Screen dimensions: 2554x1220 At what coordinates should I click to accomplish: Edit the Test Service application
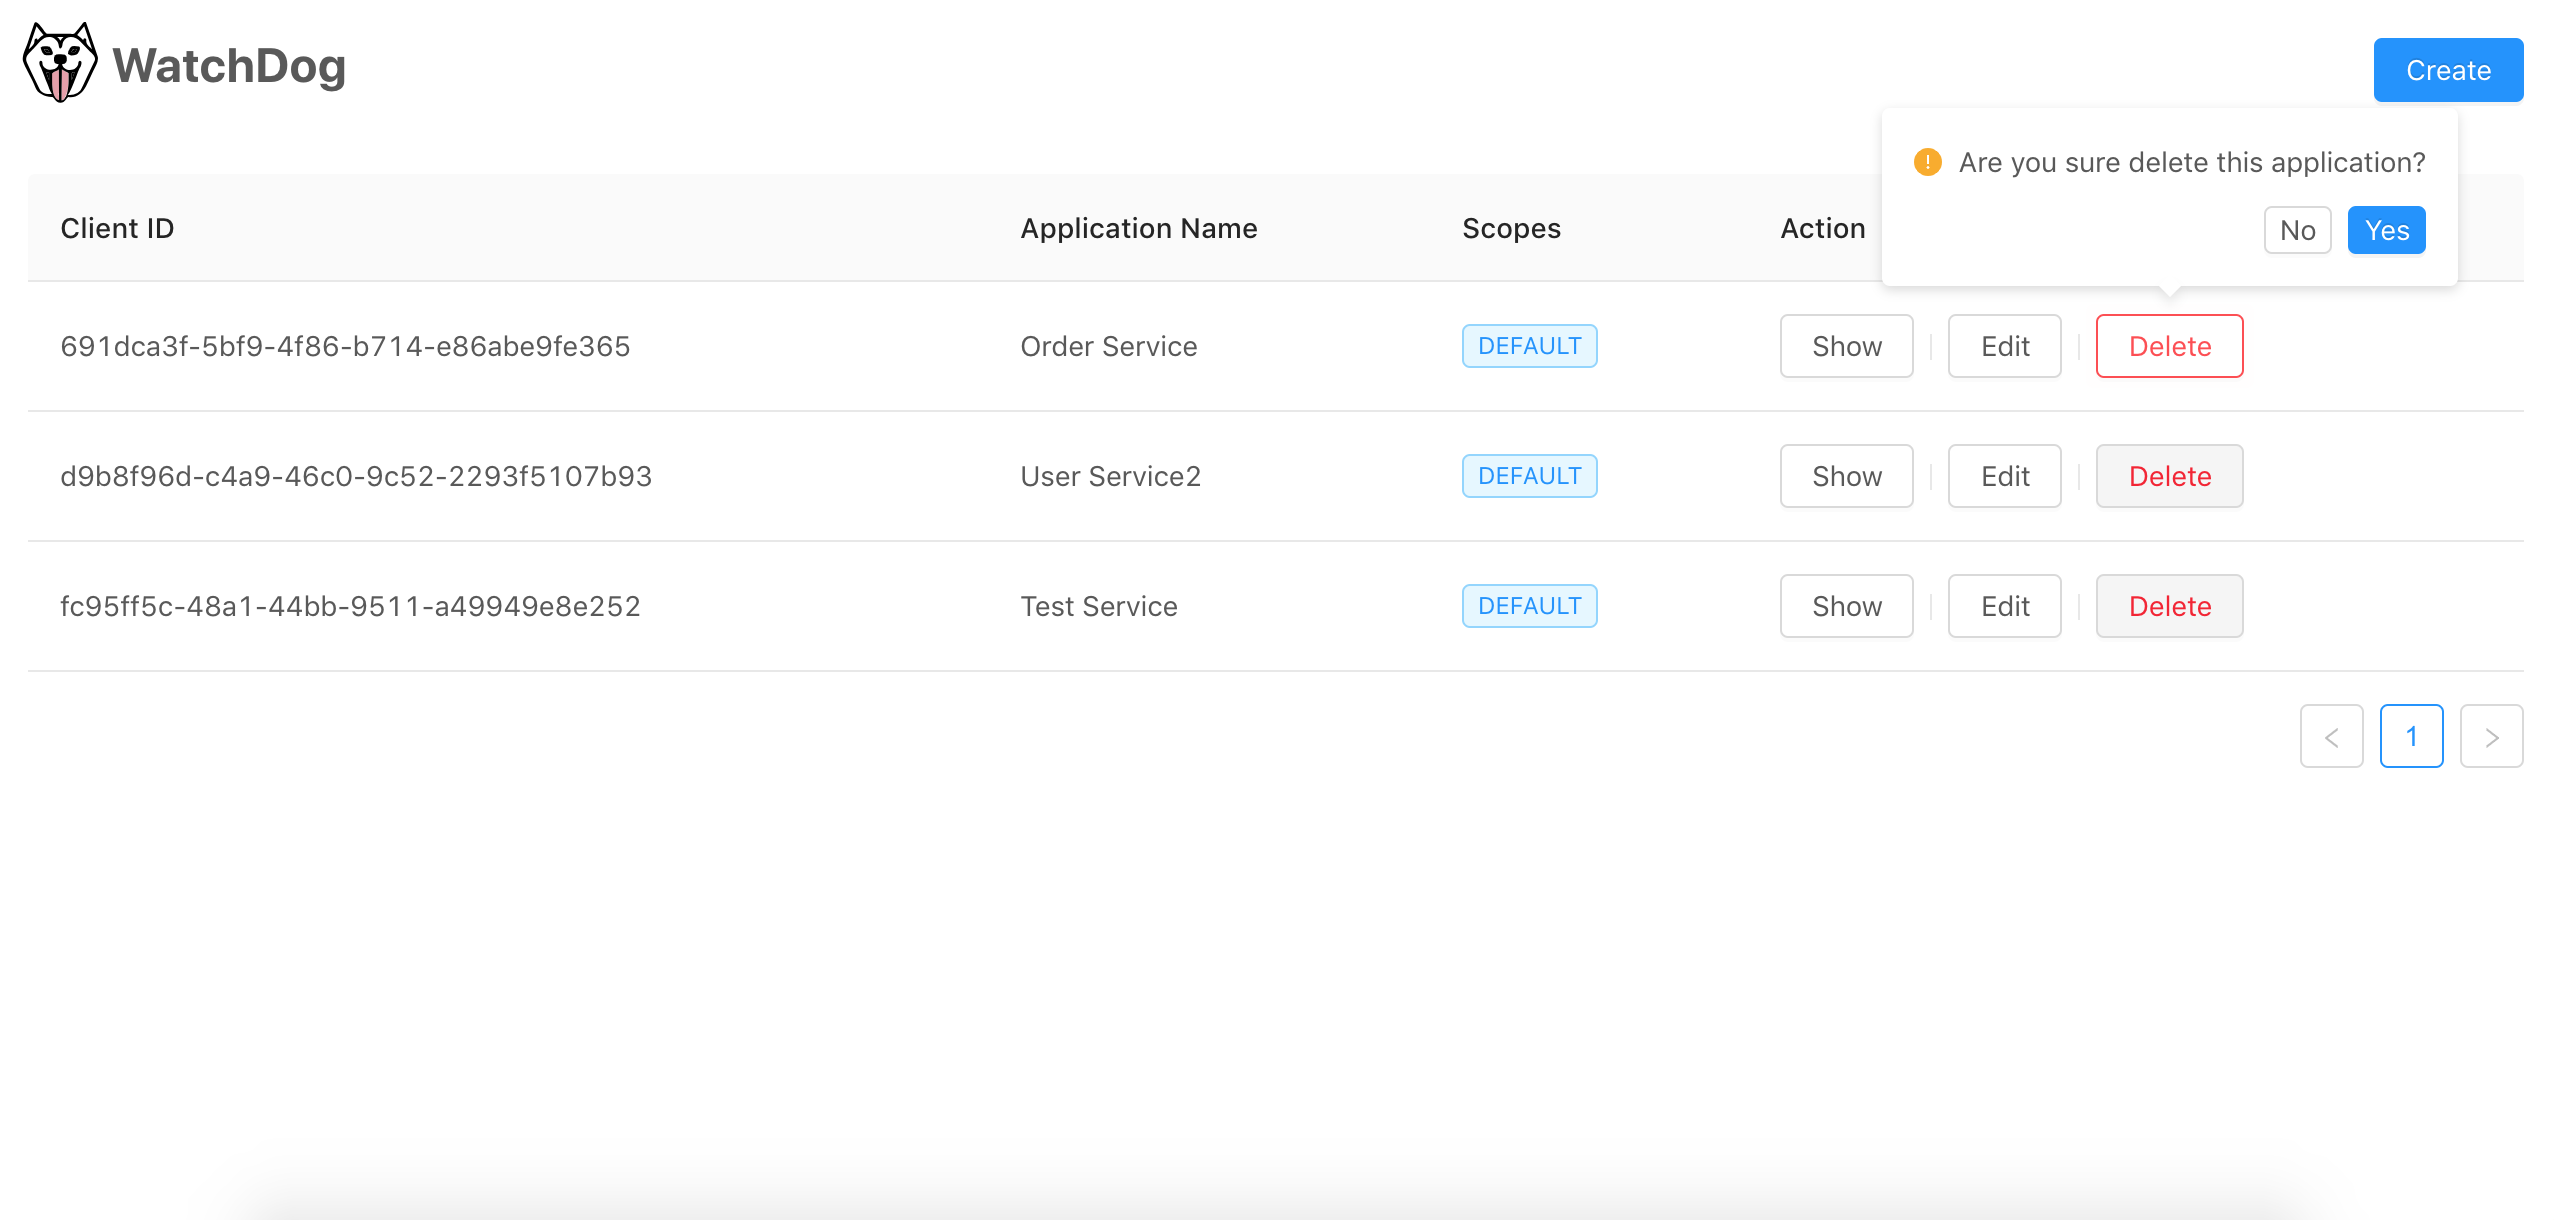[2004, 607]
